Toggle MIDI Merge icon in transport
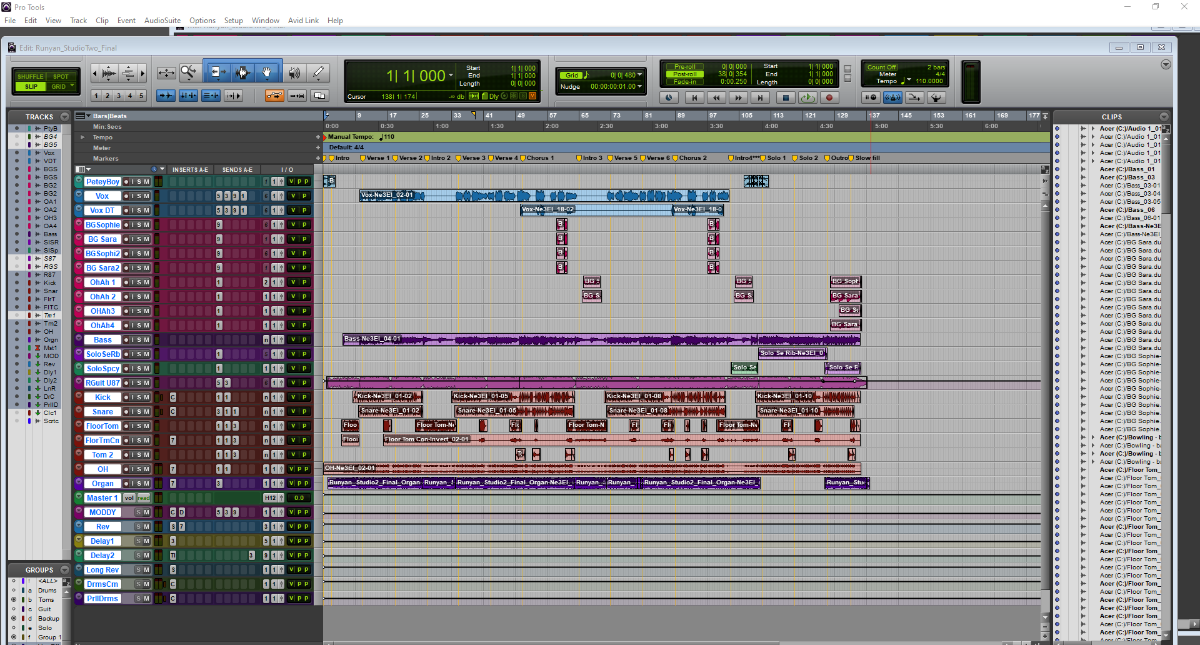 [x=914, y=98]
